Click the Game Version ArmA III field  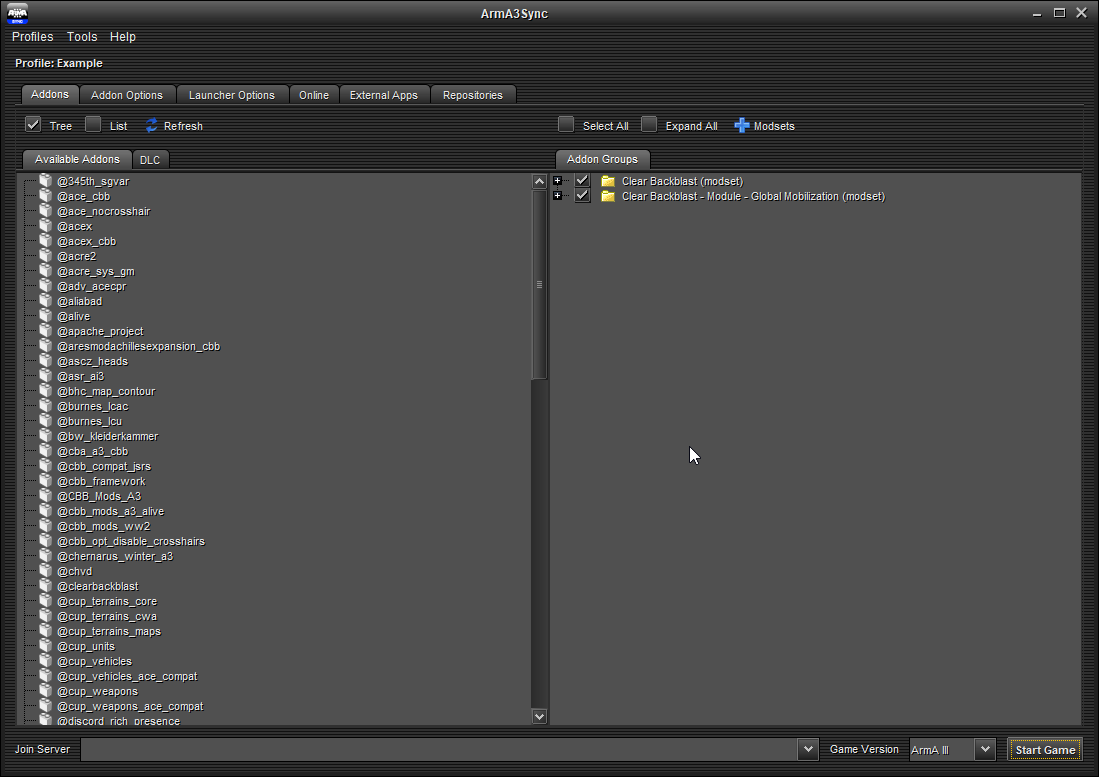[x=943, y=750]
